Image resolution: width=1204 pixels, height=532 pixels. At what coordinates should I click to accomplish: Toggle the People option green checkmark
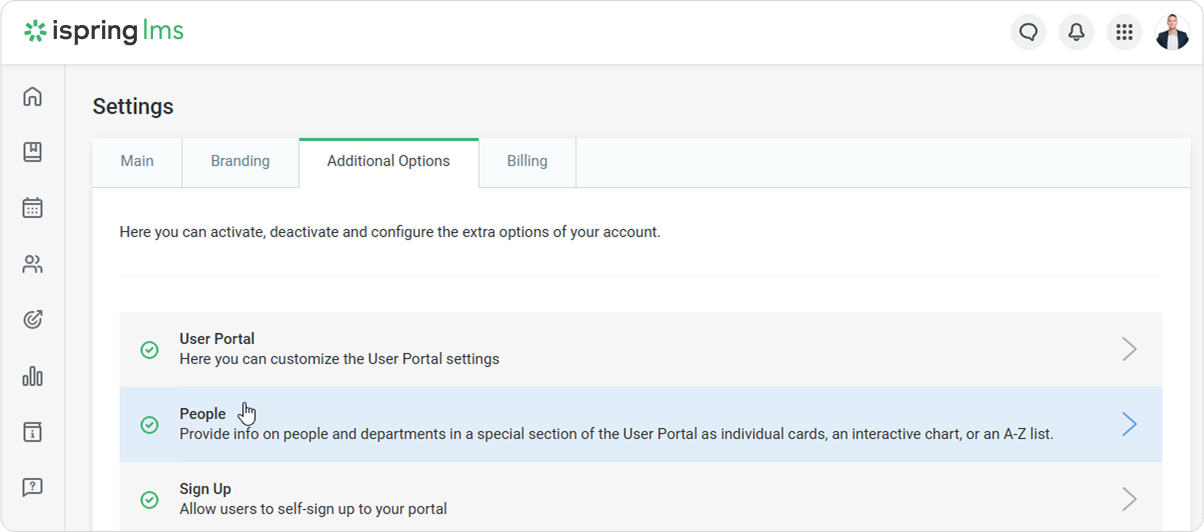(149, 425)
